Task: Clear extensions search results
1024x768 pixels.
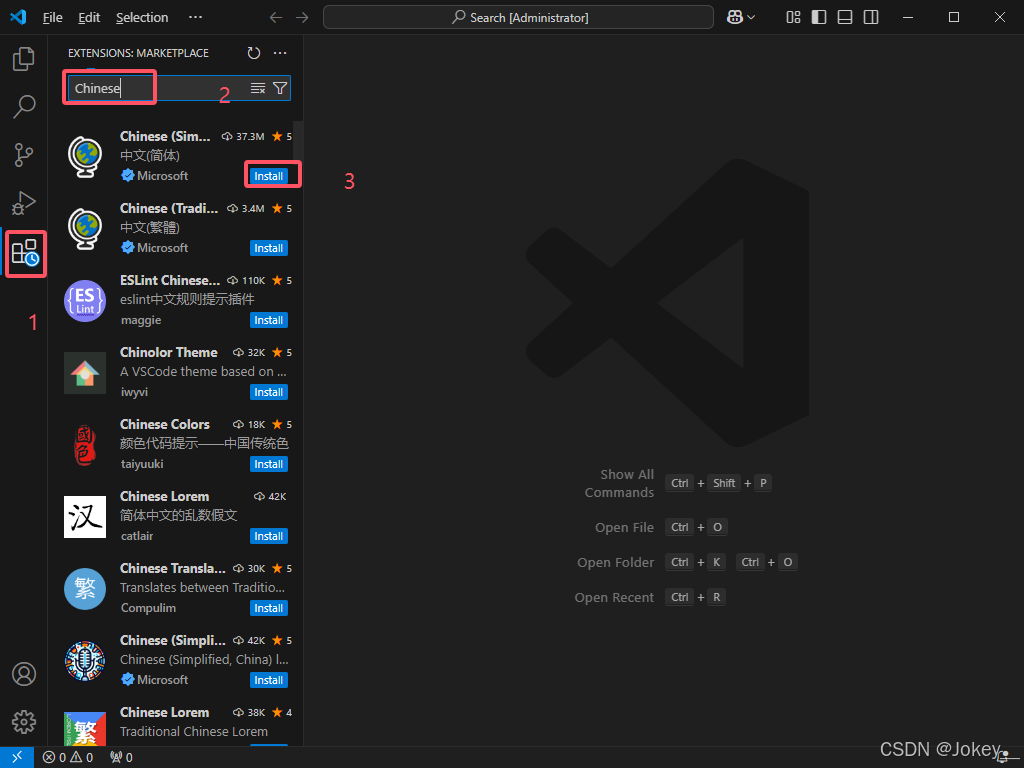Action: click(x=258, y=88)
